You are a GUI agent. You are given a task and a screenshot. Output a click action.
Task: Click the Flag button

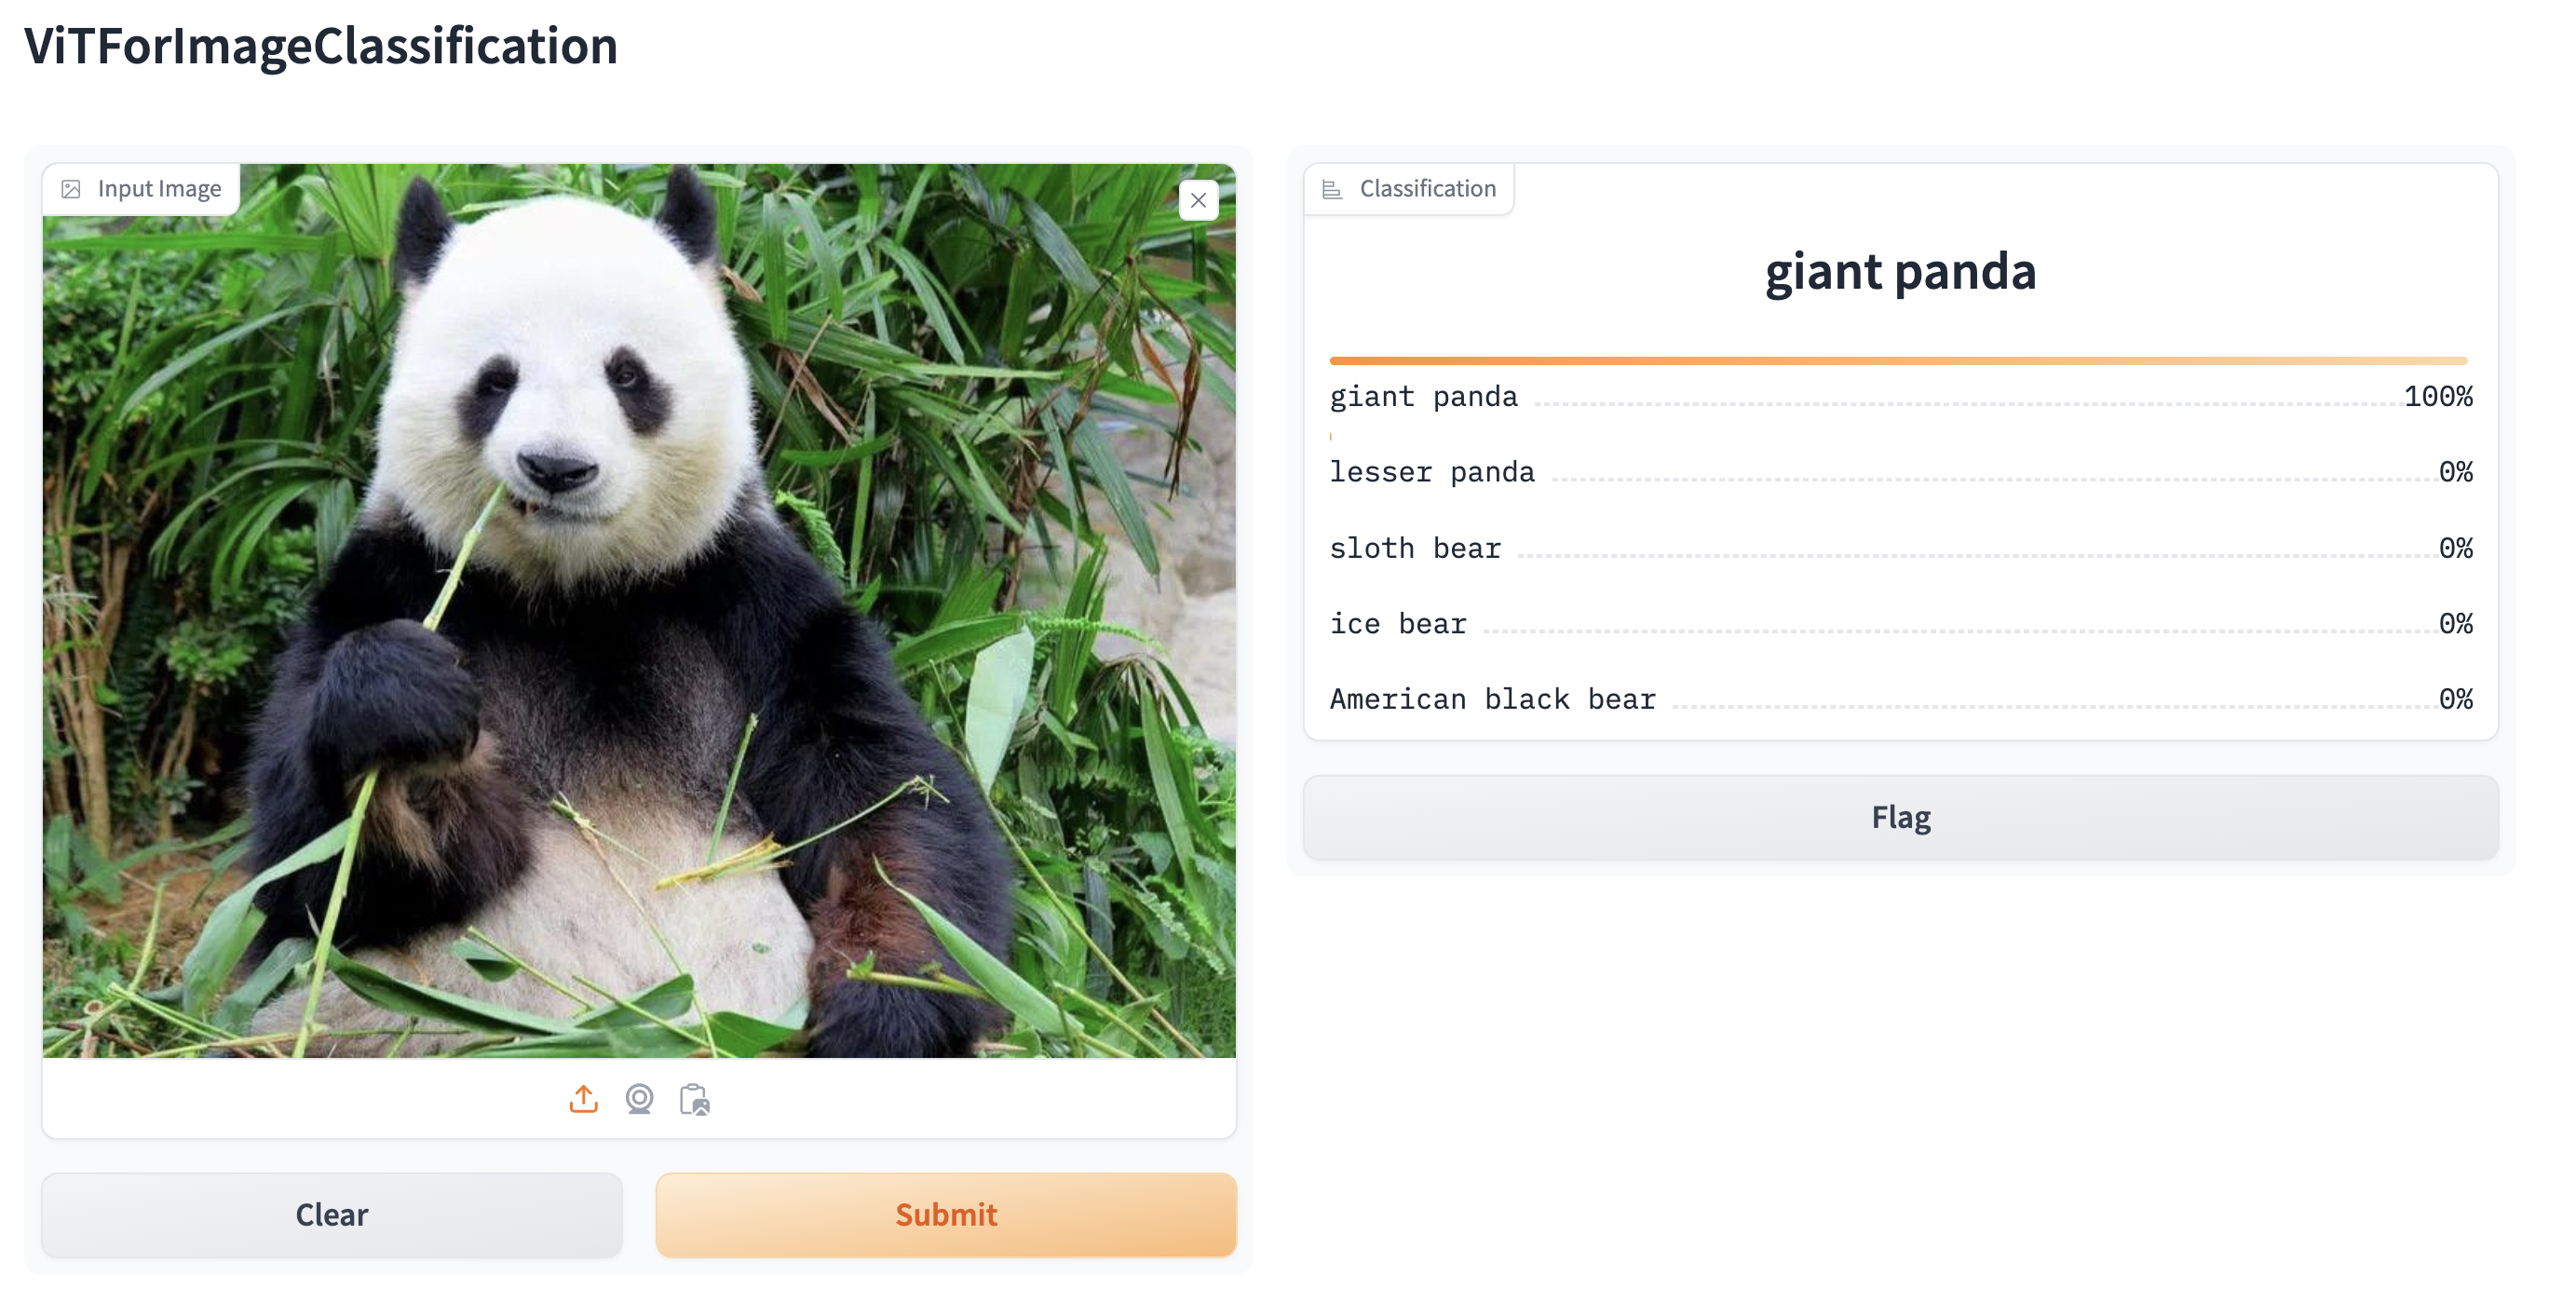1899,817
